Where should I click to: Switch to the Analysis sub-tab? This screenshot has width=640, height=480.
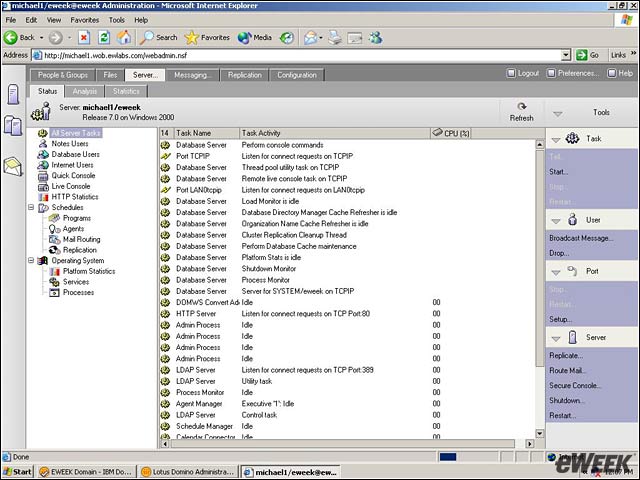coord(84,91)
